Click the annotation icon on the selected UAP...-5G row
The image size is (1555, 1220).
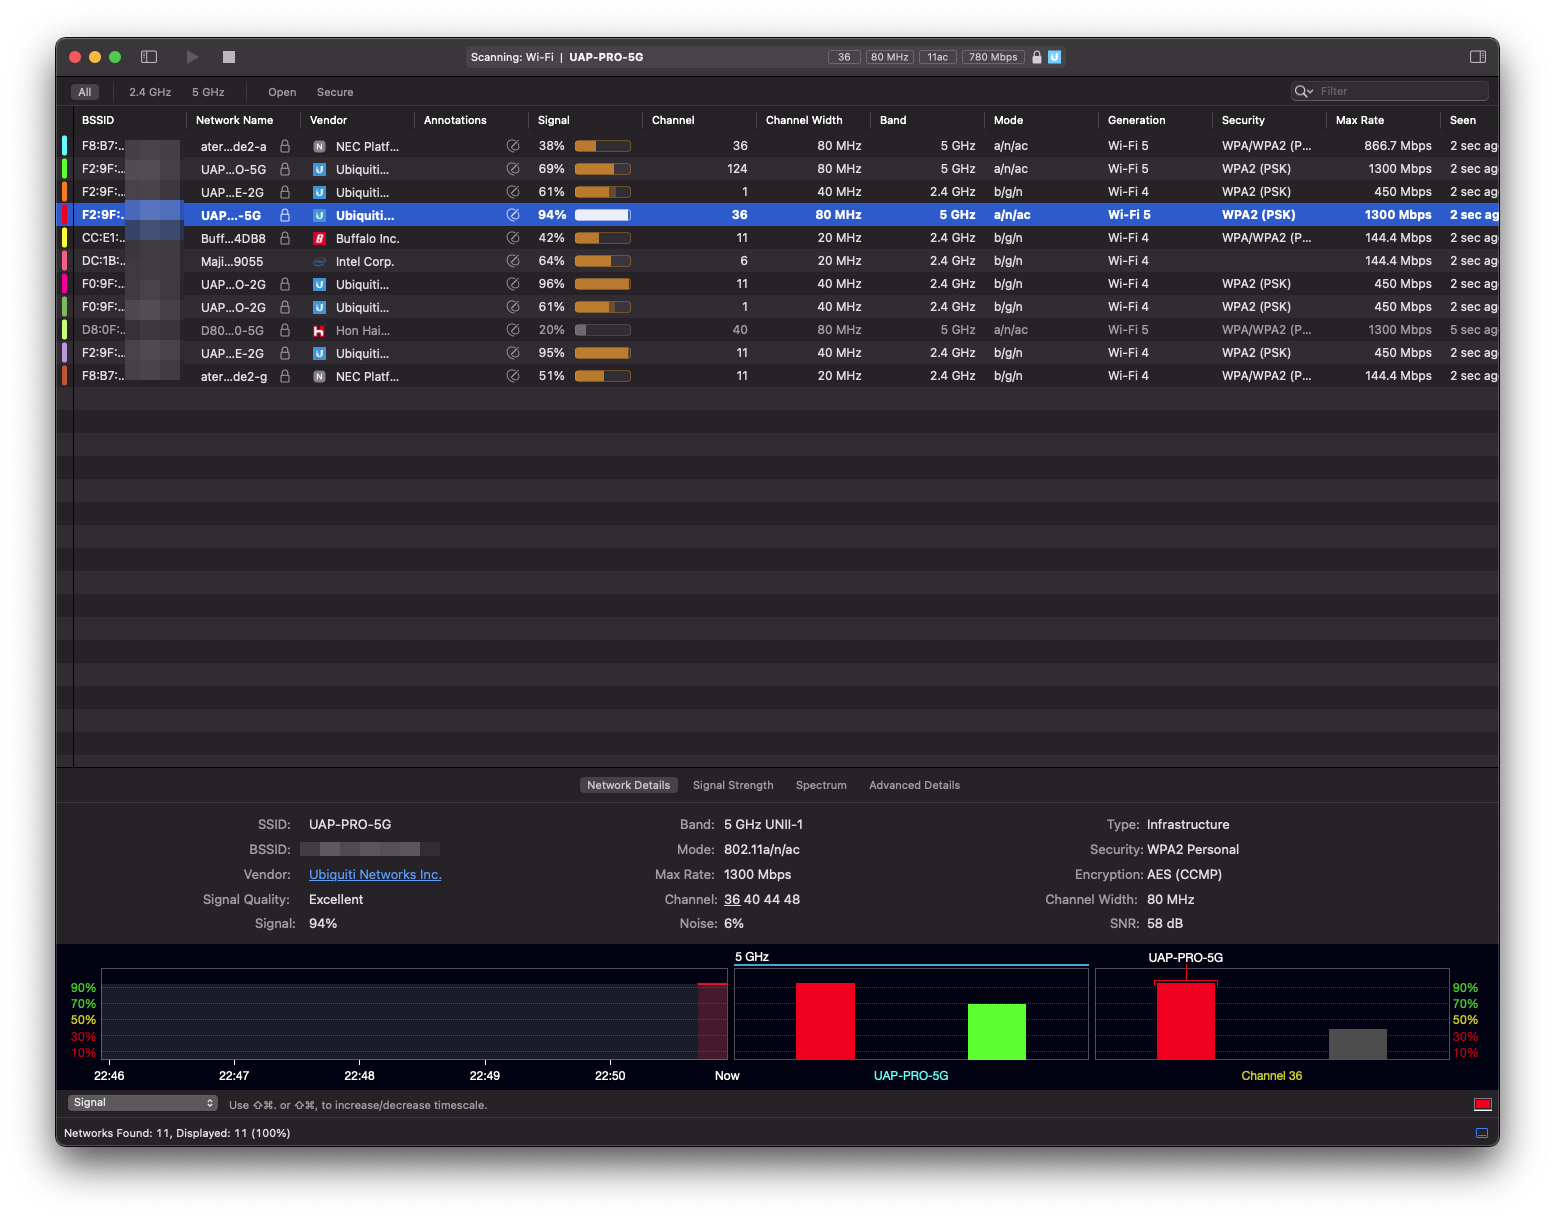tap(513, 215)
